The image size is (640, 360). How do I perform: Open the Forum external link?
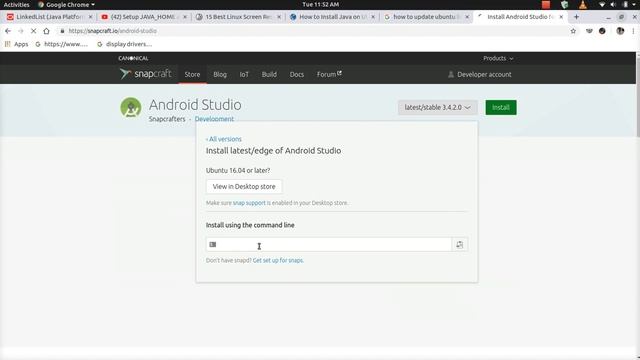click(329, 74)
